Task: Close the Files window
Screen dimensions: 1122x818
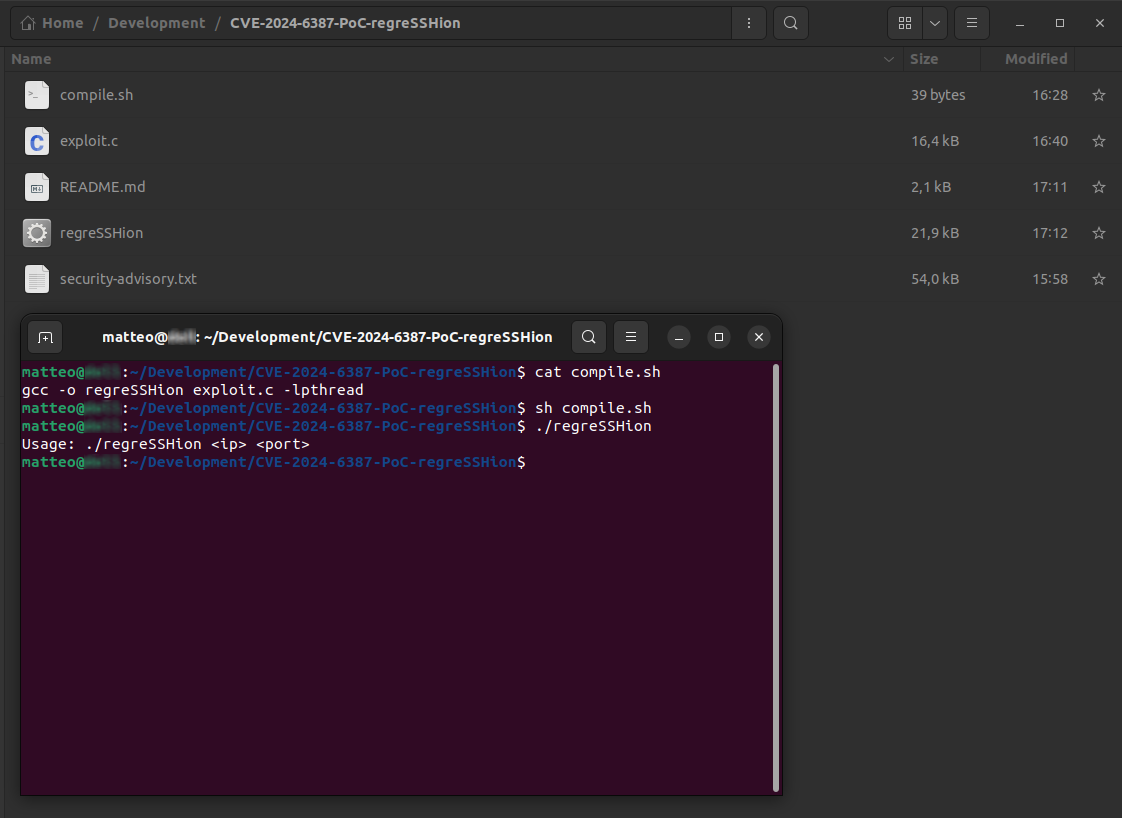Action: (1100, 23)
